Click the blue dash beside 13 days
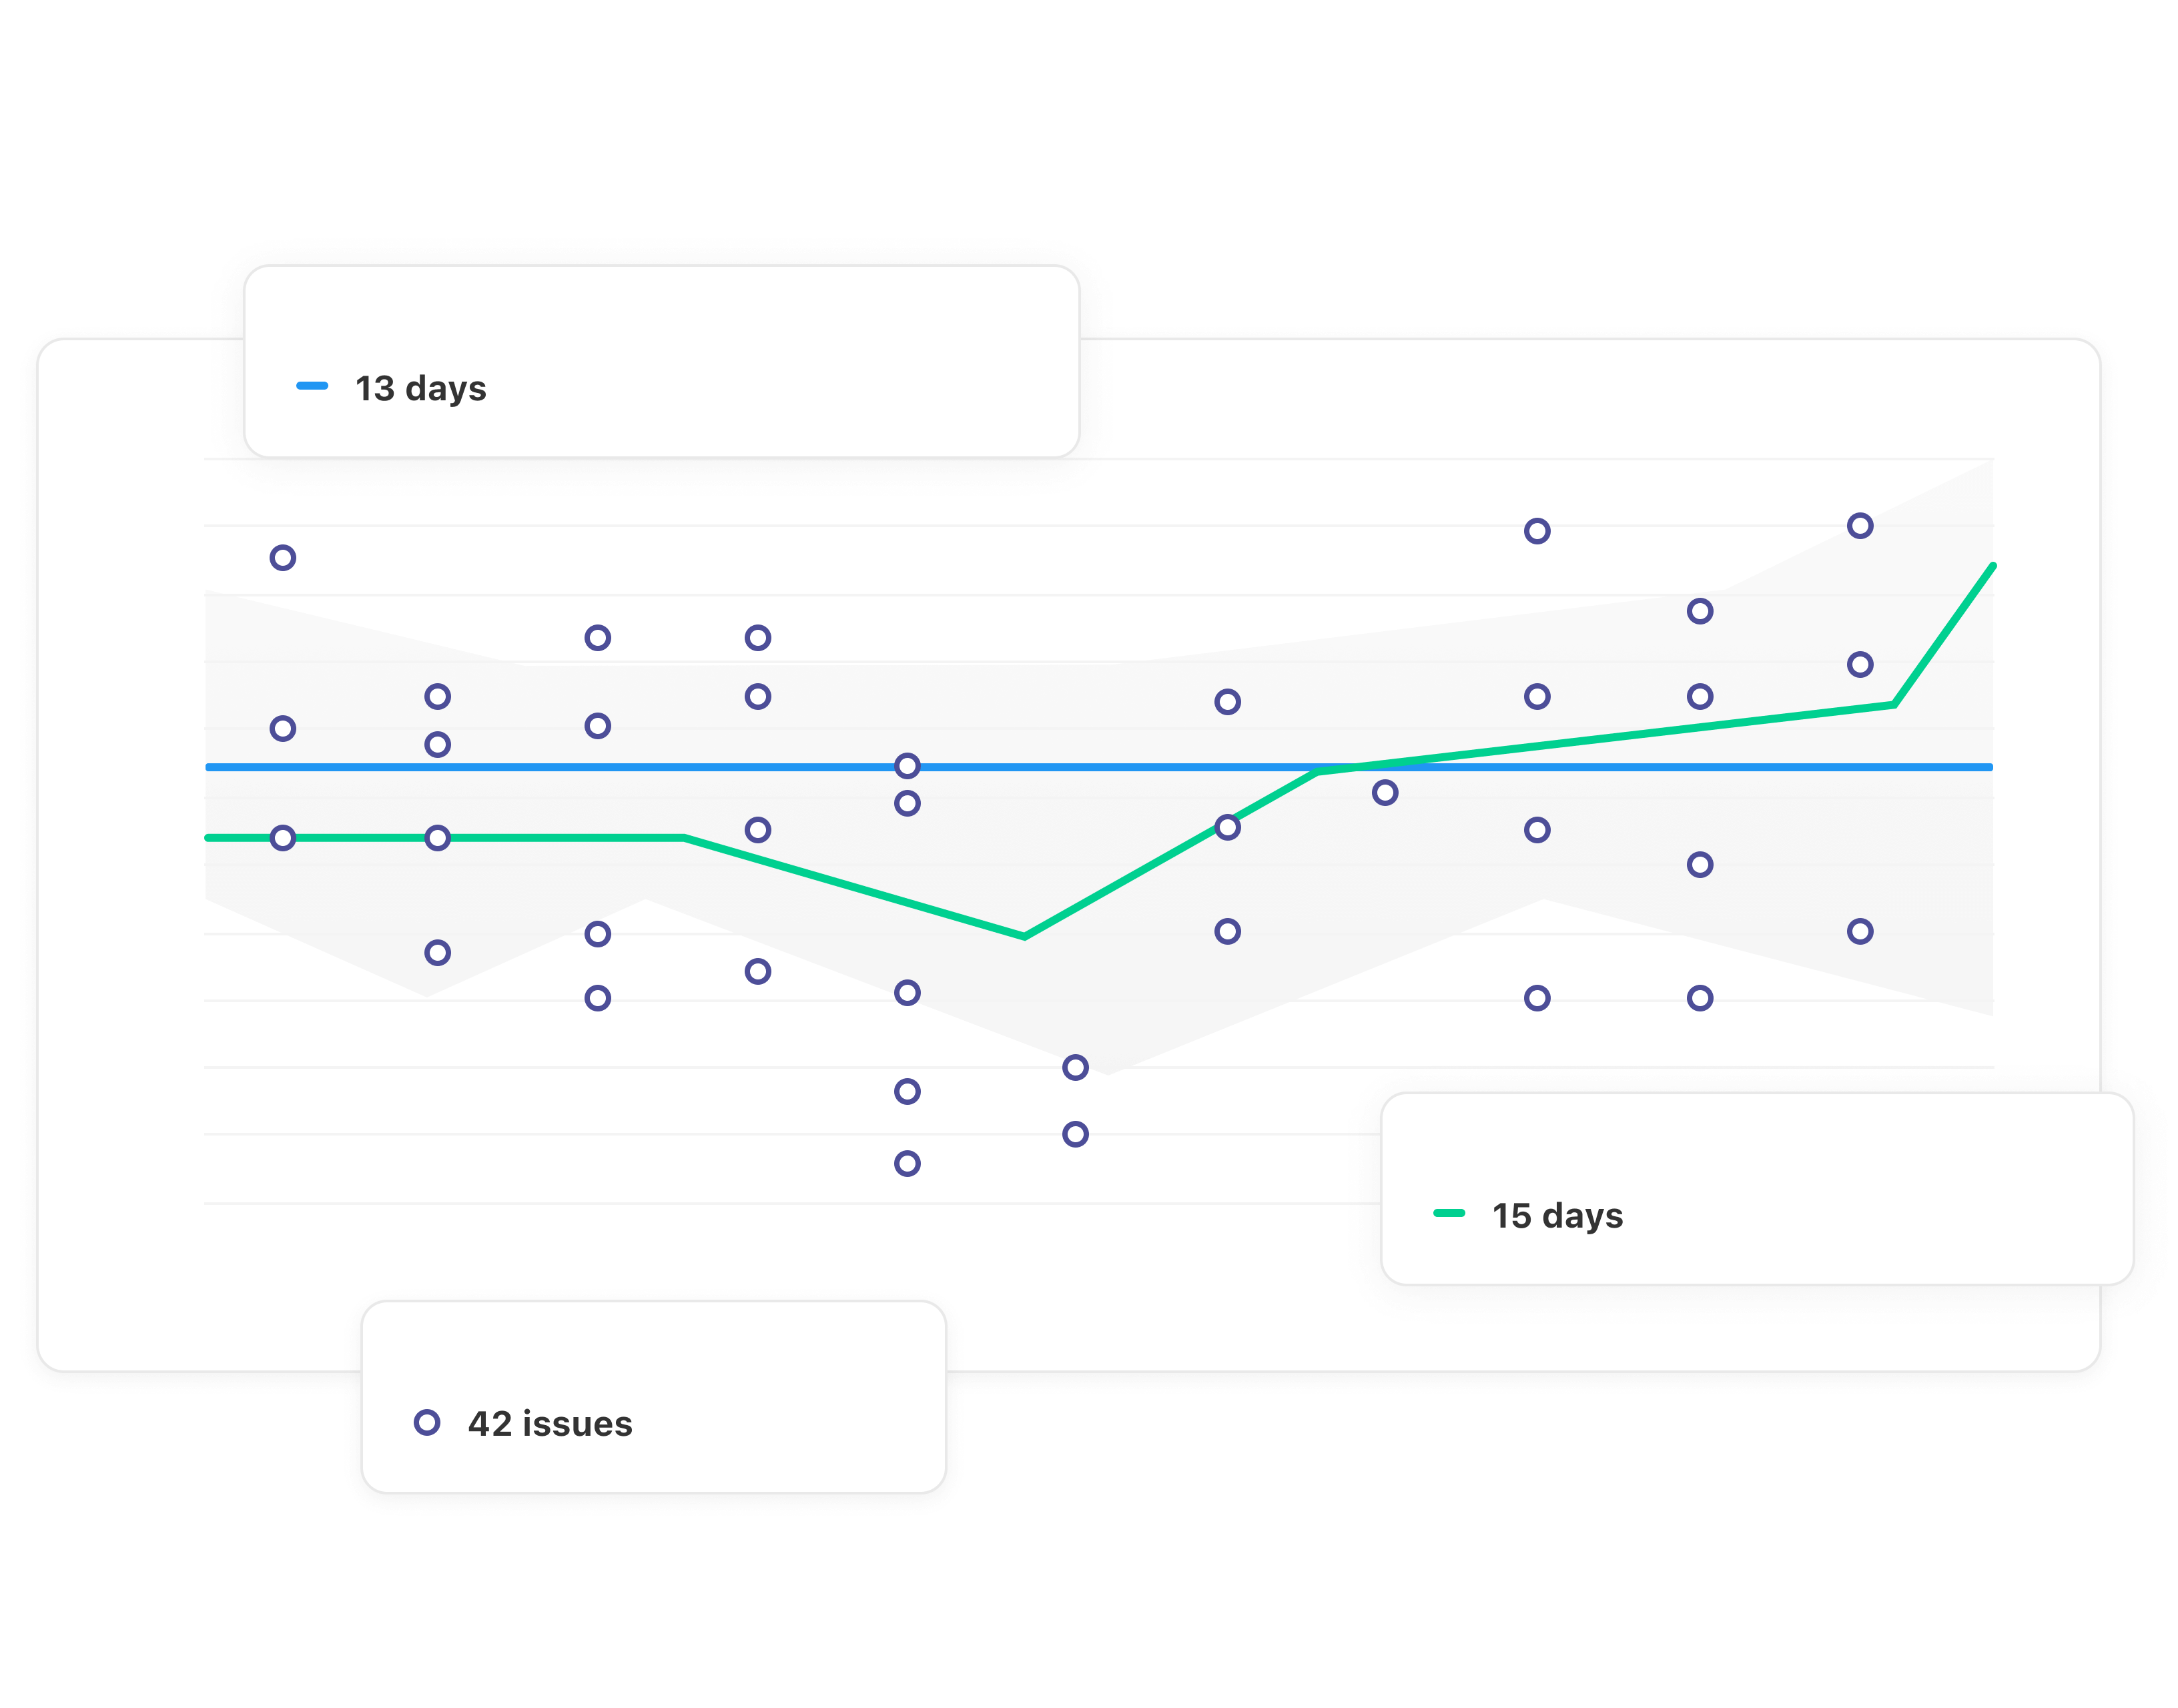This screenshot has width=2178, height=1708. click(312, 385)
